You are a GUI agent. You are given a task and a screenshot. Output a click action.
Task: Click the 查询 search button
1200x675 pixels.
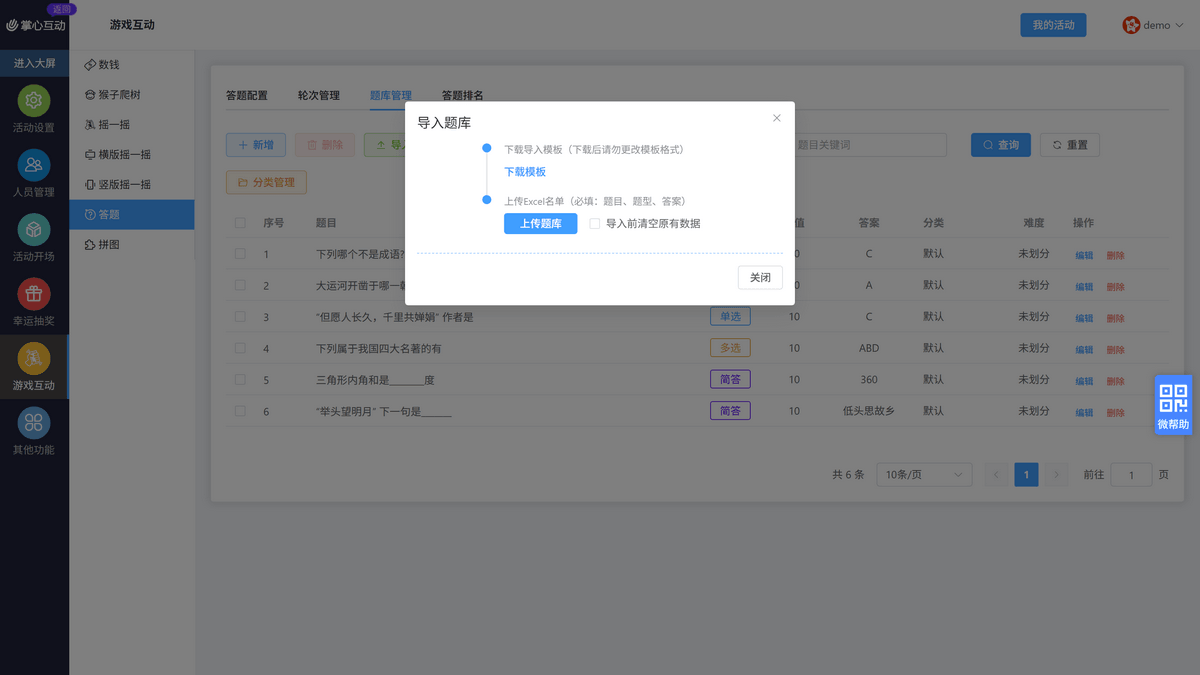(1001, 145)
